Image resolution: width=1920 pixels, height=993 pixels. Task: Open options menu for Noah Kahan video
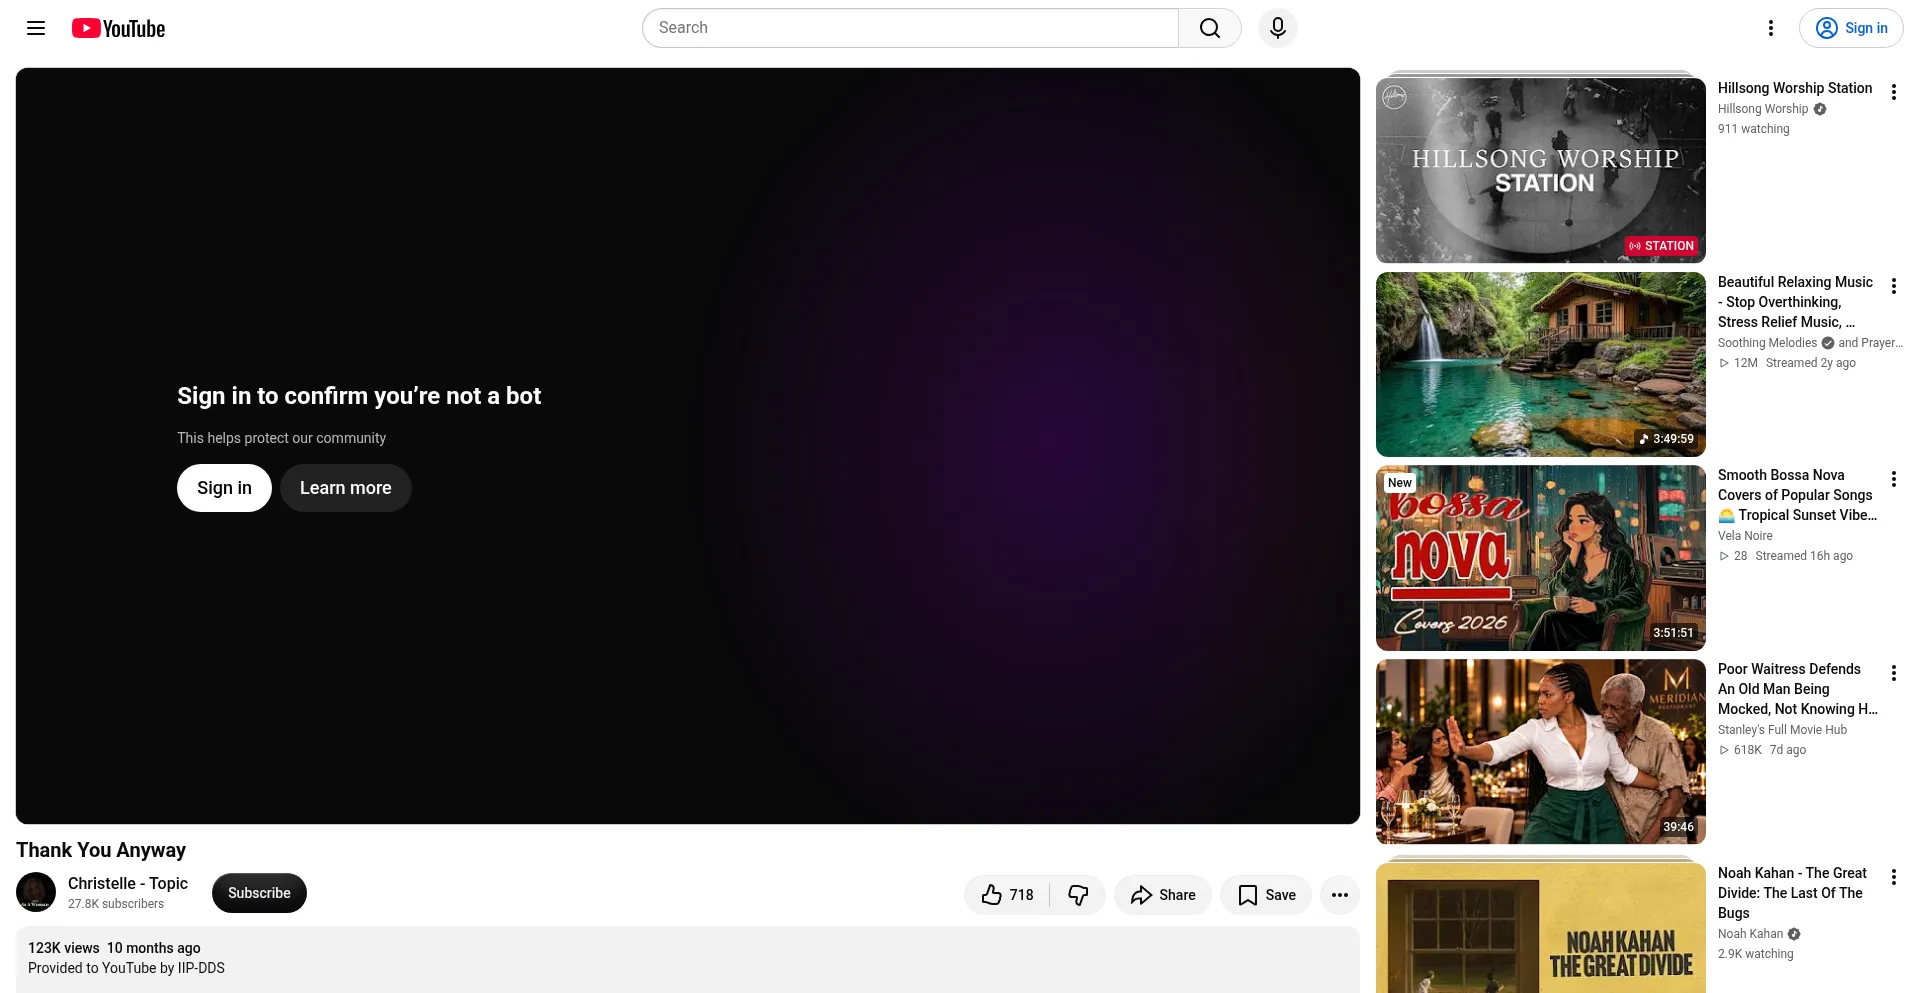(1894, 877)
